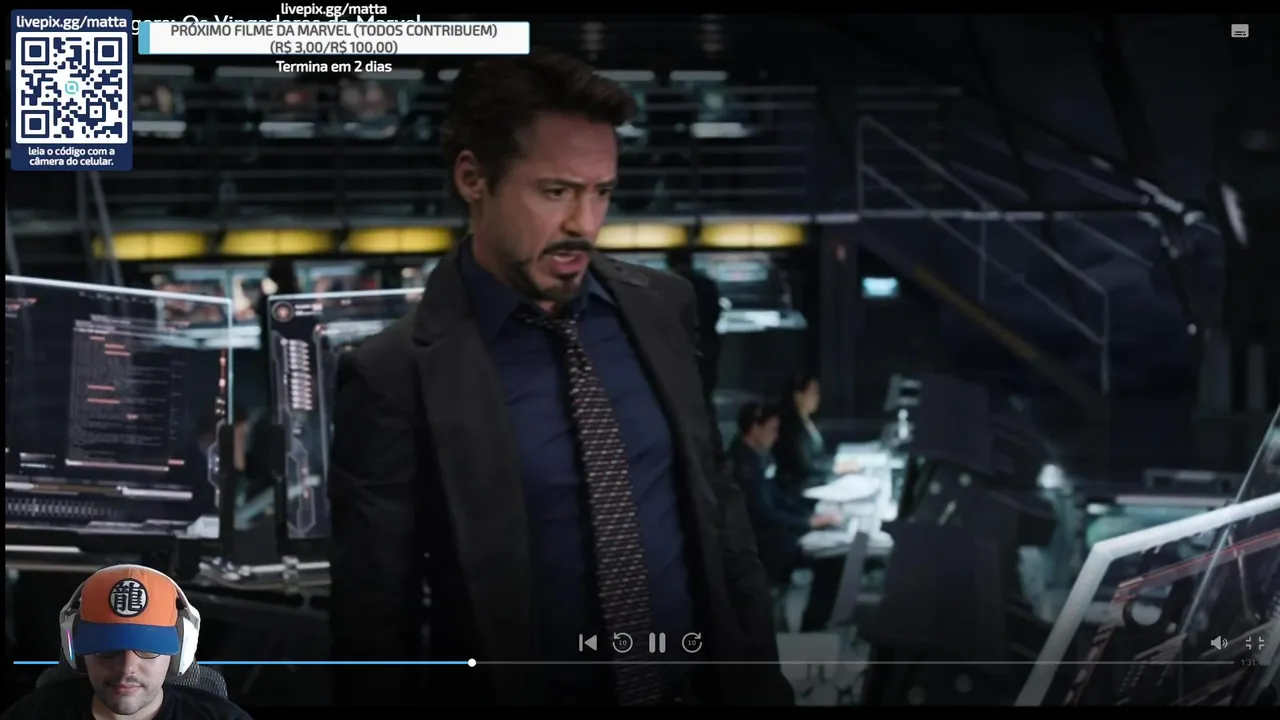Click the playback progress bar handle
Image resolution: width=1280 pixels, height=720 pixels.
(x=472, y=662)
